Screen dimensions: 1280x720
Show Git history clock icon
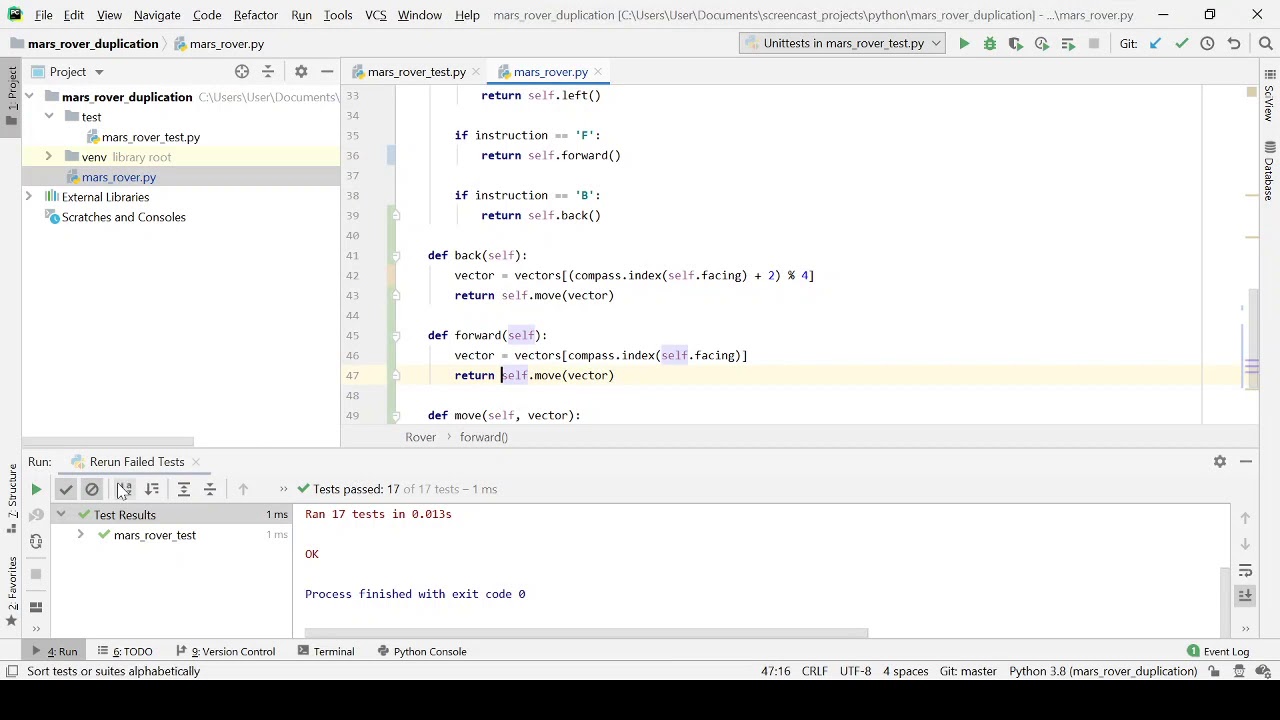click(1207, 44)
